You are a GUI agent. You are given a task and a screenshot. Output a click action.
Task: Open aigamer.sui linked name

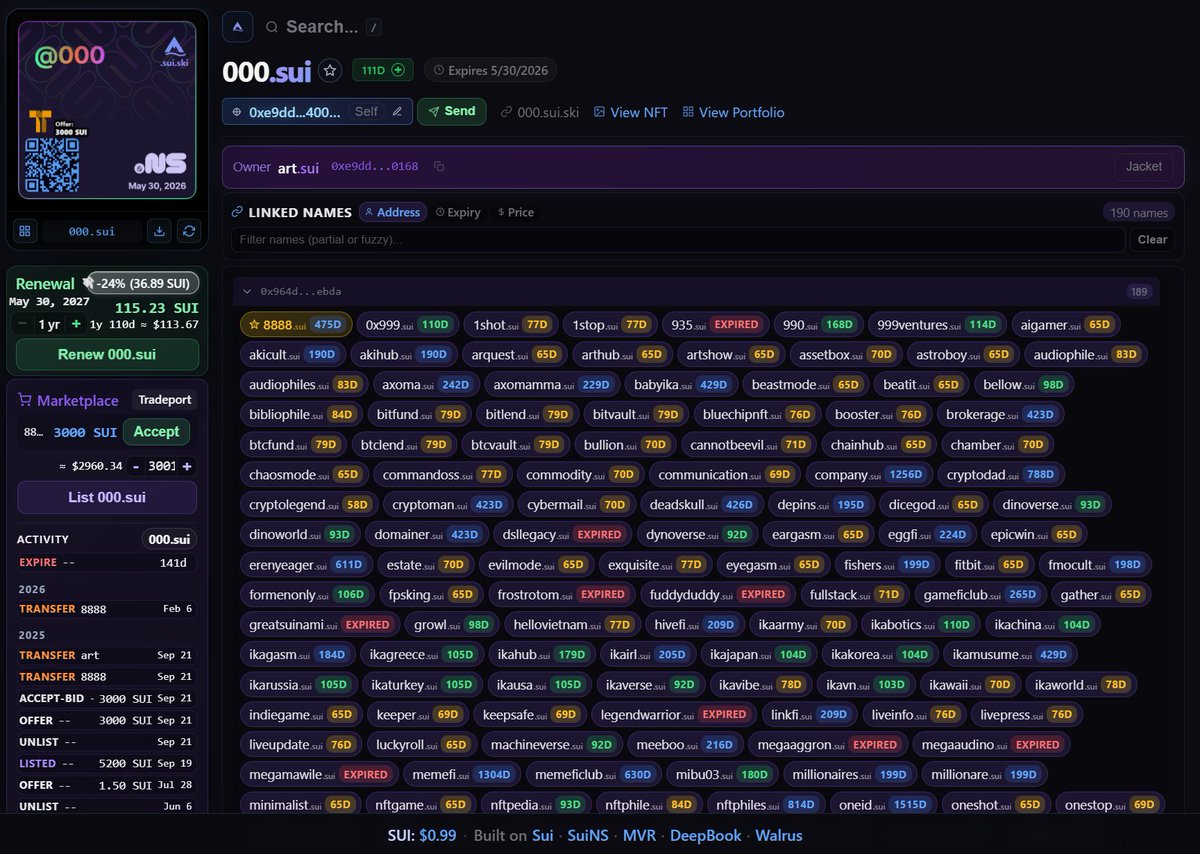coord(1066,324)
